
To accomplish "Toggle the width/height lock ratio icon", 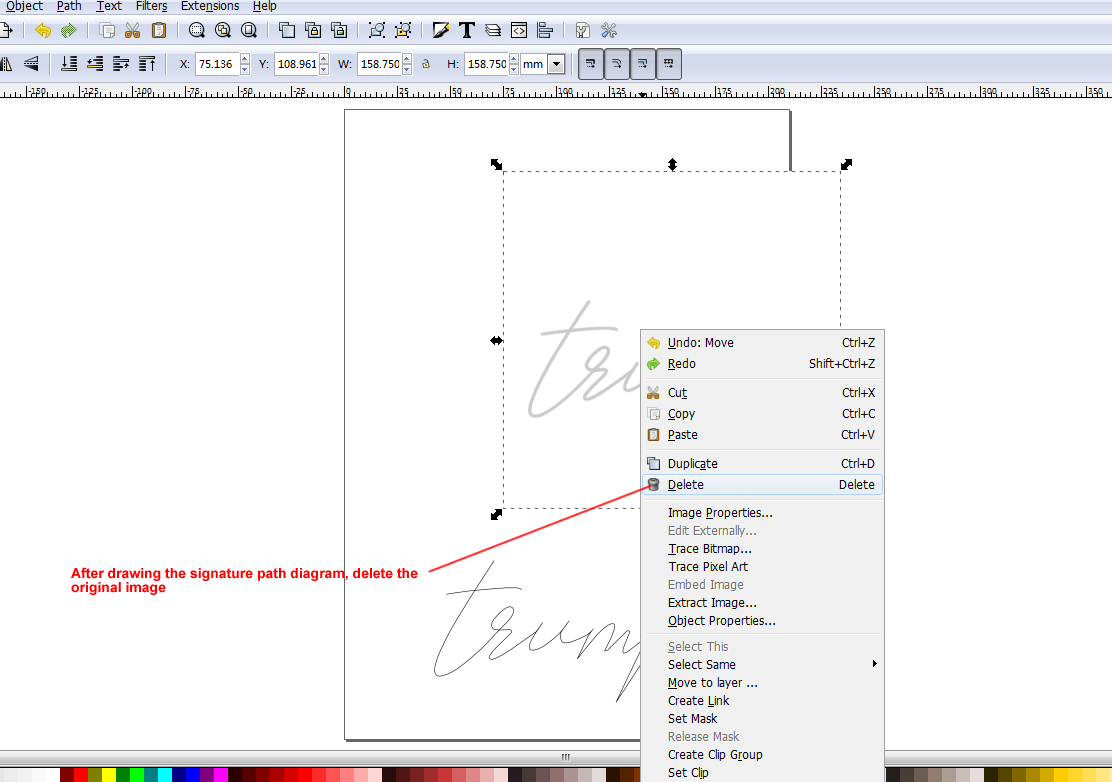I will point(426,64).
